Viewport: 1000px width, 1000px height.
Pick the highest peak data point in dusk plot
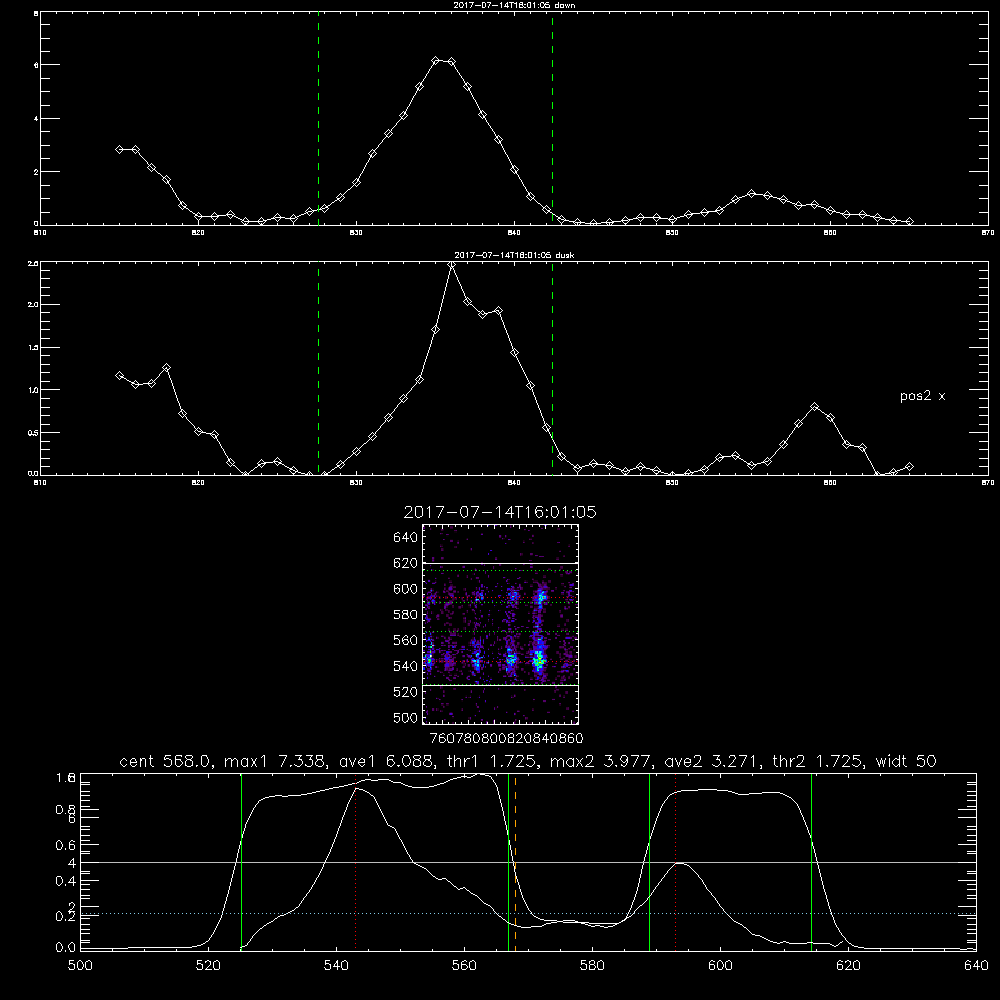[452, 265]
